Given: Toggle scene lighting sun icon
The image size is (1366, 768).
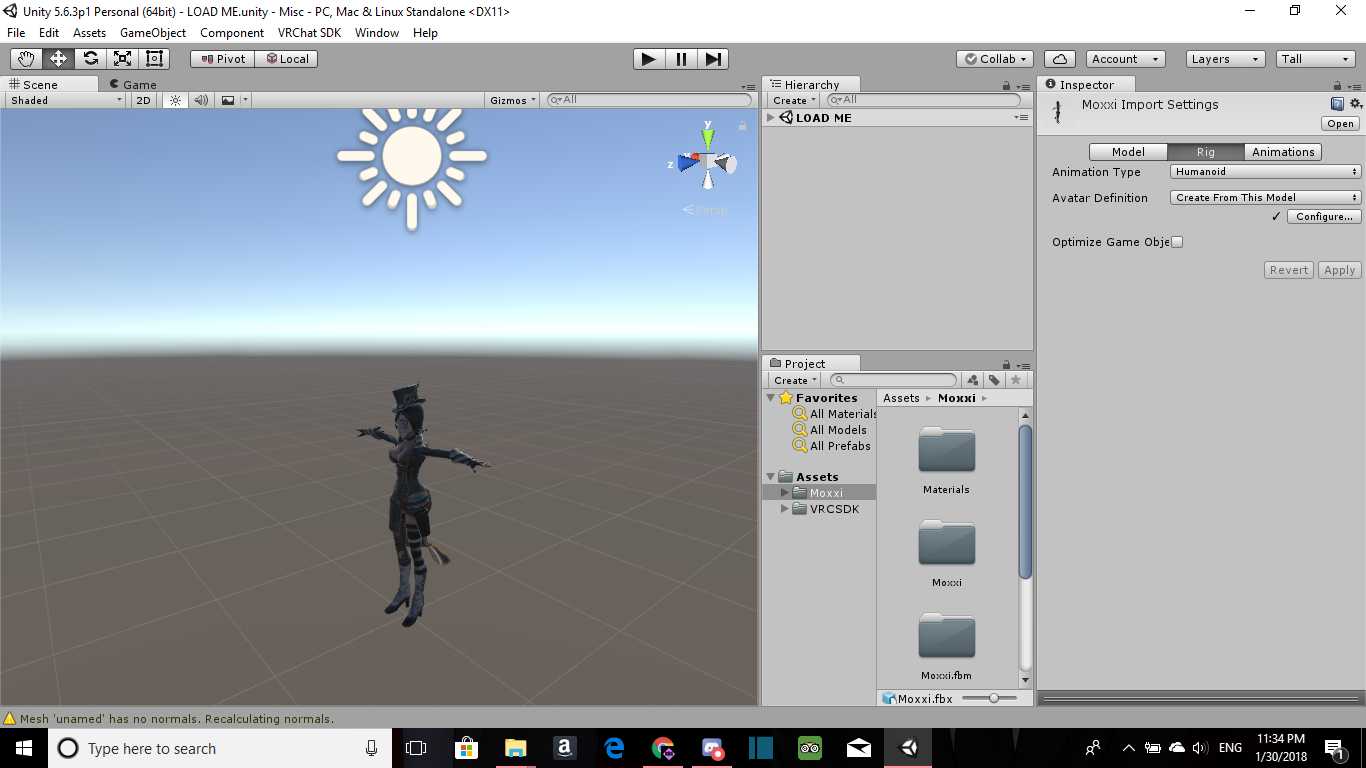Looking at the screenshot, I should (176, 100).
